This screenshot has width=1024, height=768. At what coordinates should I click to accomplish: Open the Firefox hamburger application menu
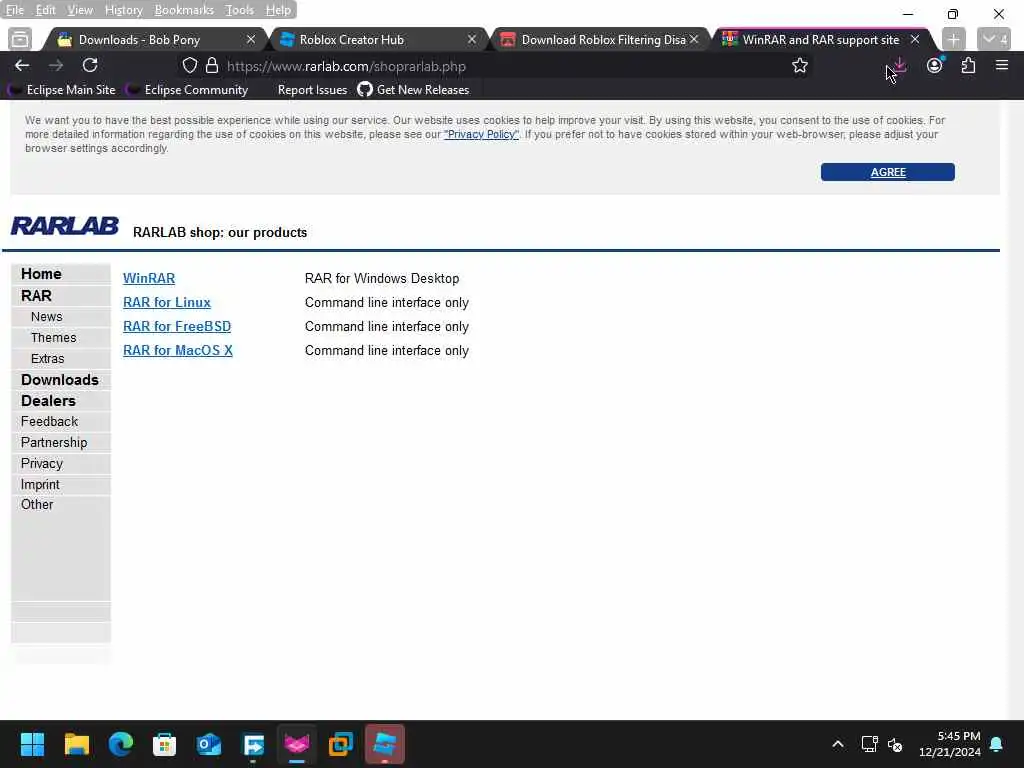(x=1002, y=65)
